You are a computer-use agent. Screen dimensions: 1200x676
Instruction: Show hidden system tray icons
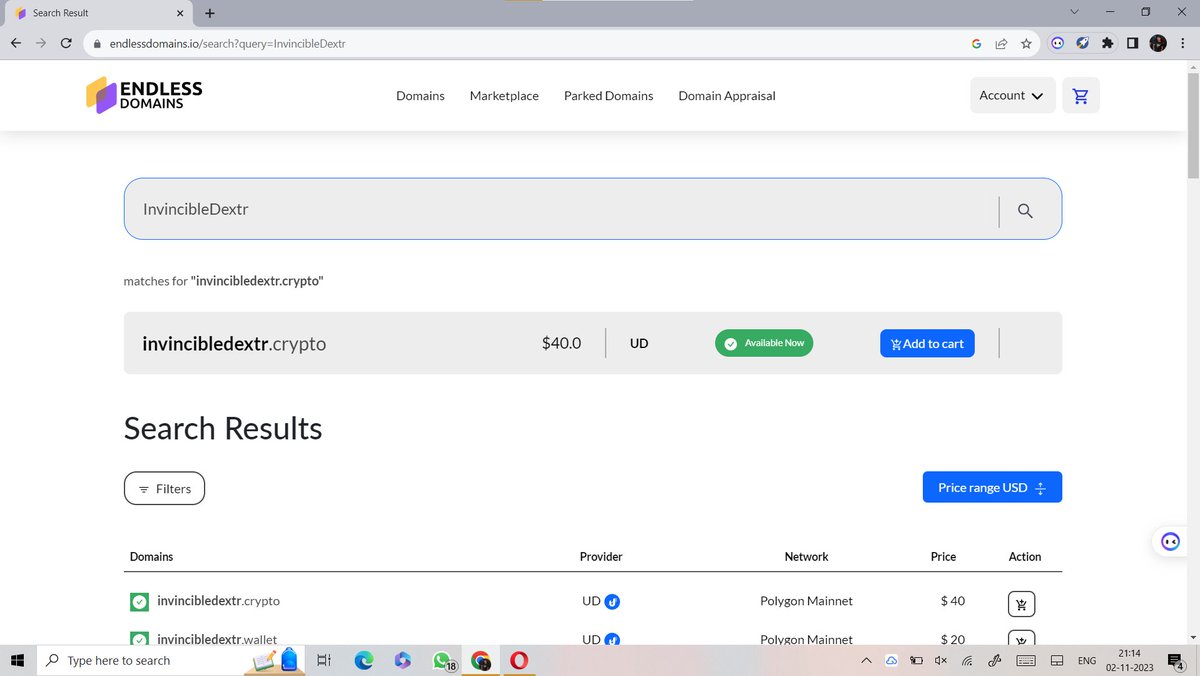(x=866, y=660)
